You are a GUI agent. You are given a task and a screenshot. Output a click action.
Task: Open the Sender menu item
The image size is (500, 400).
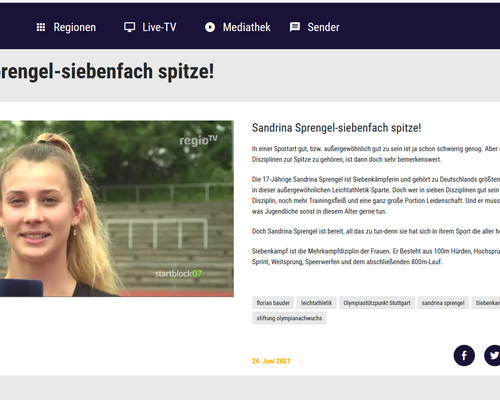click(314, 27)
